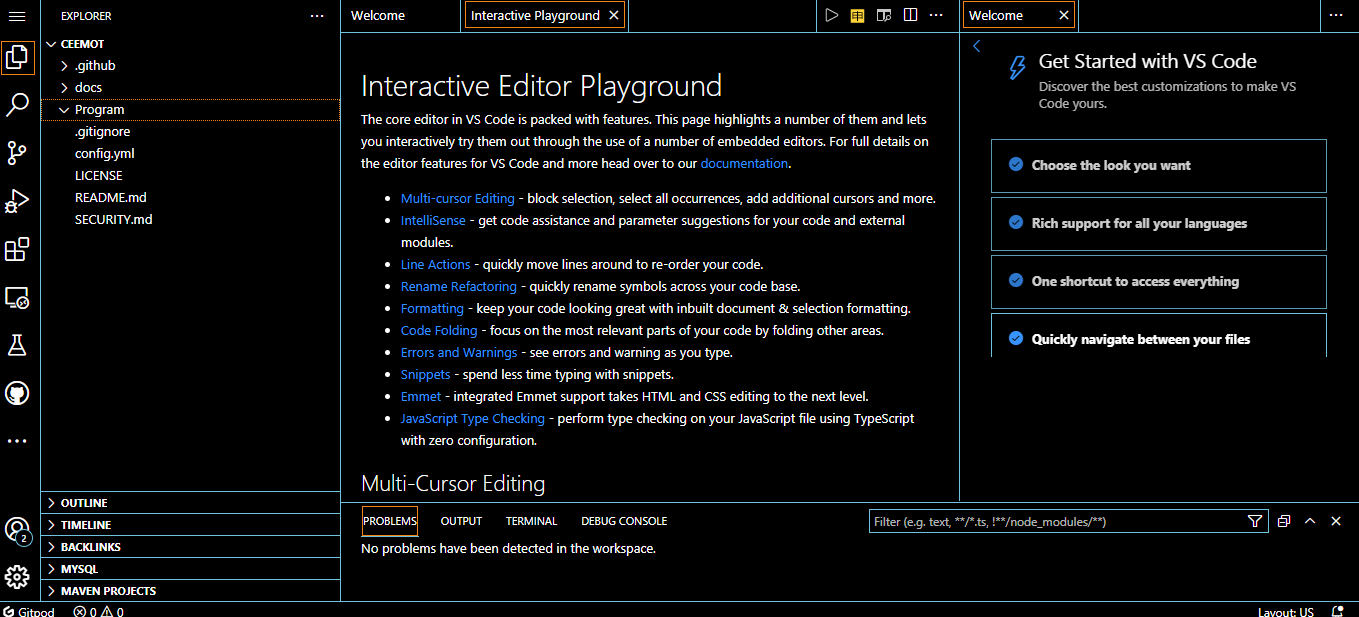Open the README.md file
1359x617 pixels.
(x=190, y=198)
